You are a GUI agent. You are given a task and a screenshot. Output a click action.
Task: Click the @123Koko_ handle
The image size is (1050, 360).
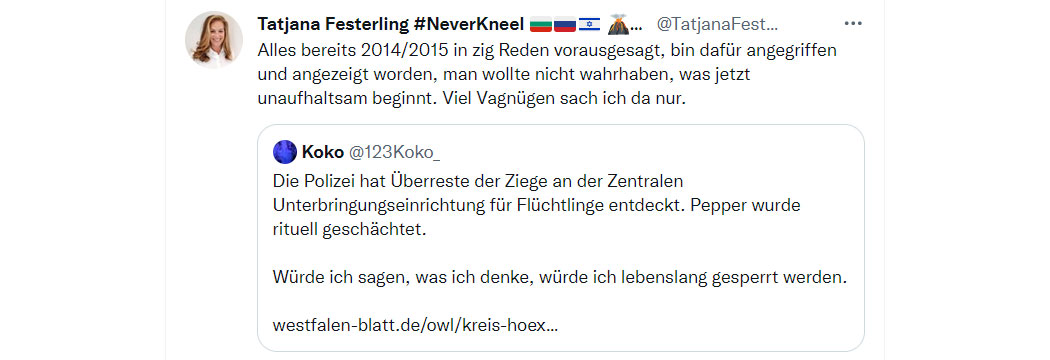pyautogui.click(x=393, y=153)
